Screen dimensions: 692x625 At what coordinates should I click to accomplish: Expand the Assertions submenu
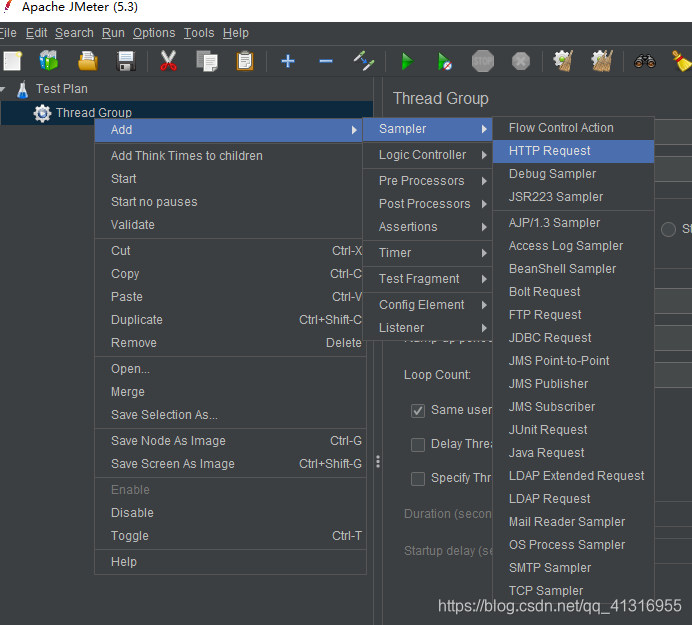point(427,227)
